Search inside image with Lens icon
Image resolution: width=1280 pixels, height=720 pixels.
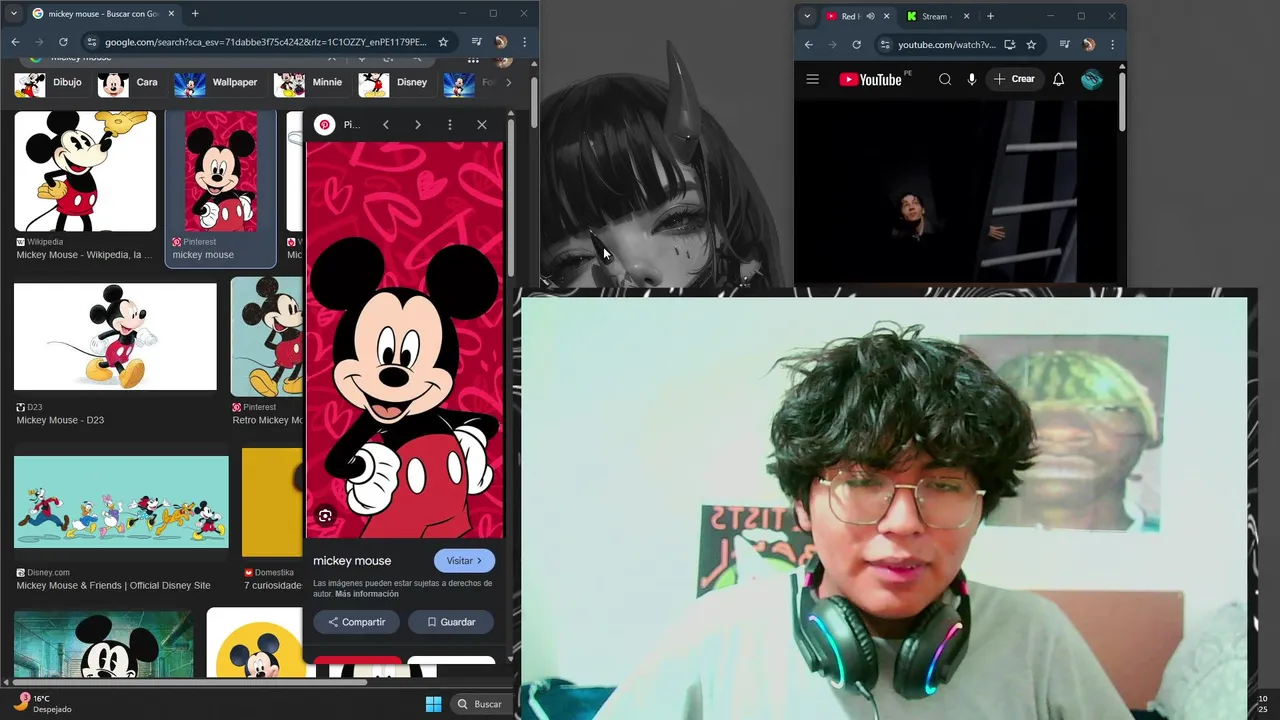click(x=325, y=516)
